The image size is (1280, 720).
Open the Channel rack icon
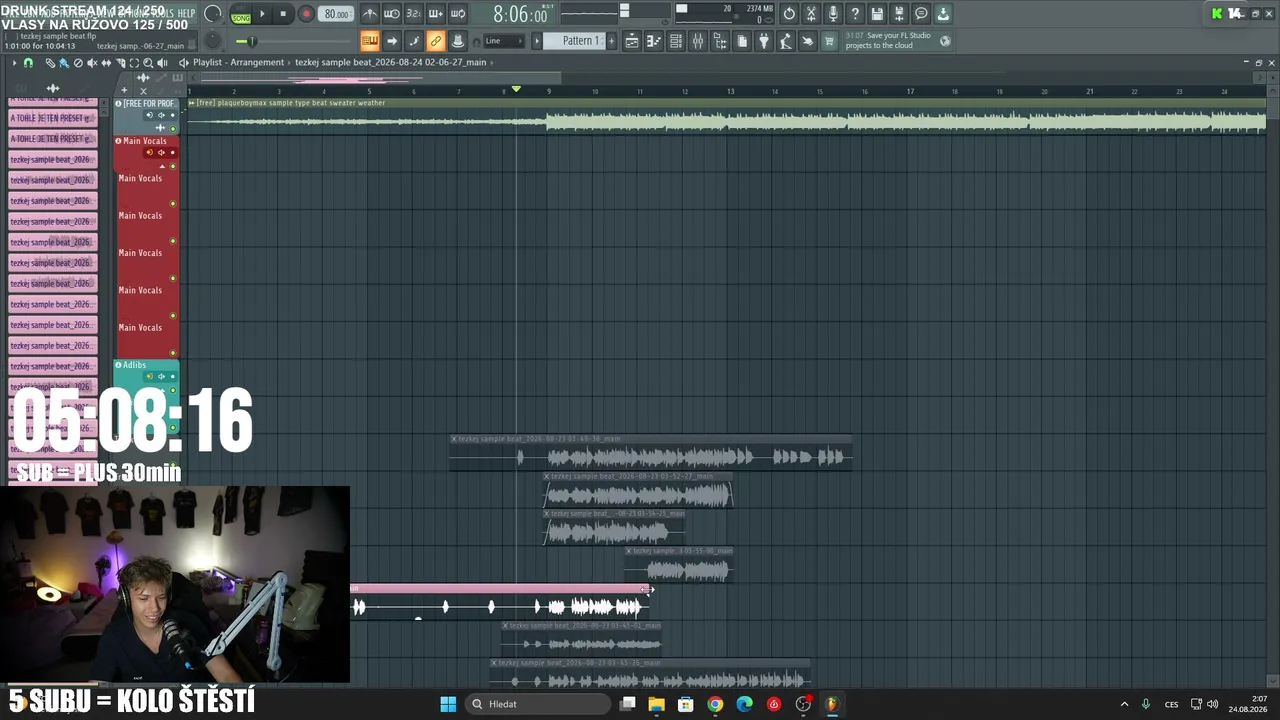click(676, 41)
